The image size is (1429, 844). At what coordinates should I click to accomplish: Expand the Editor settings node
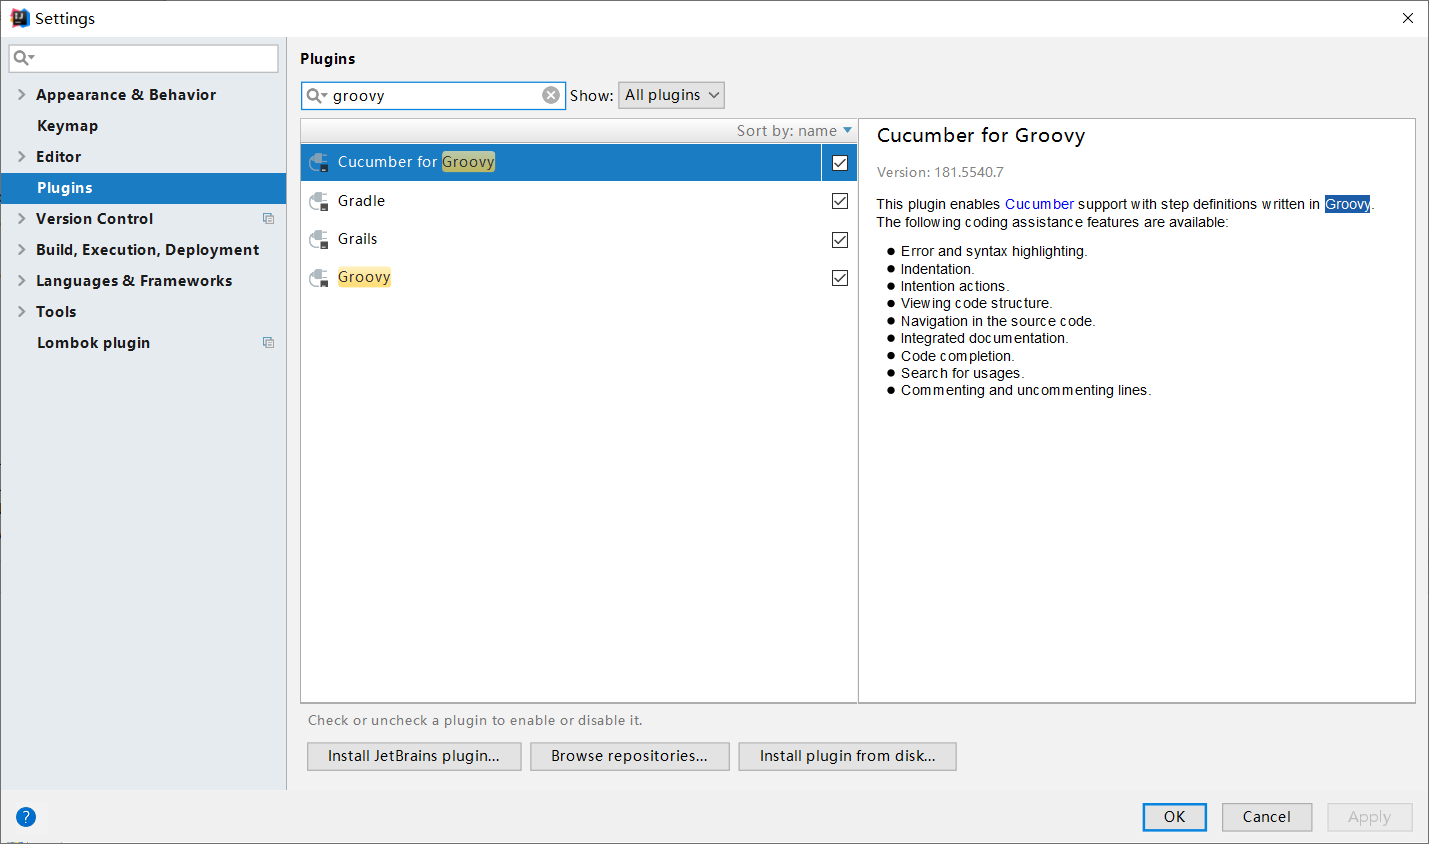(x=21, y=156)
